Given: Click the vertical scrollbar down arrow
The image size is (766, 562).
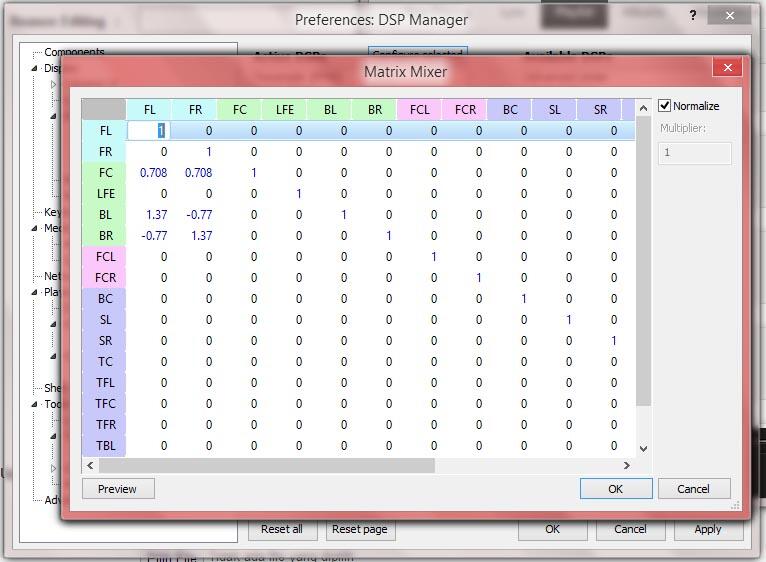Looking at the screenshot, I should point(643,448).
